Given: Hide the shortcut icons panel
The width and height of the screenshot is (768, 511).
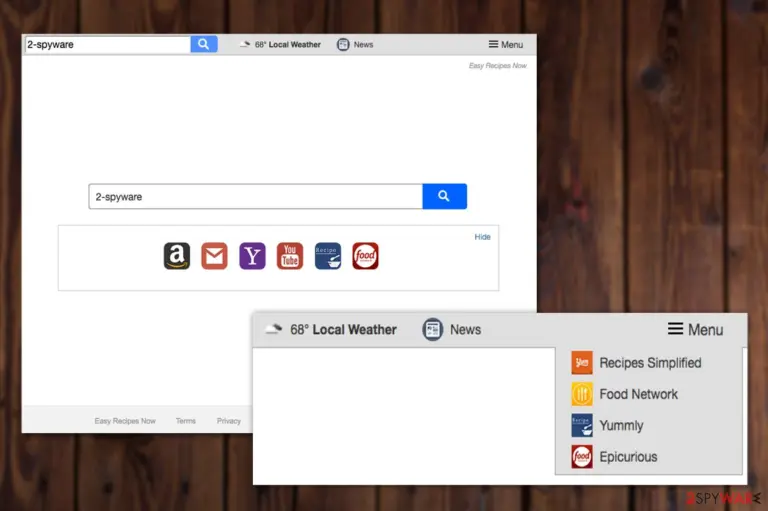Looking at the screenshot, I should [x=482, y=237].
